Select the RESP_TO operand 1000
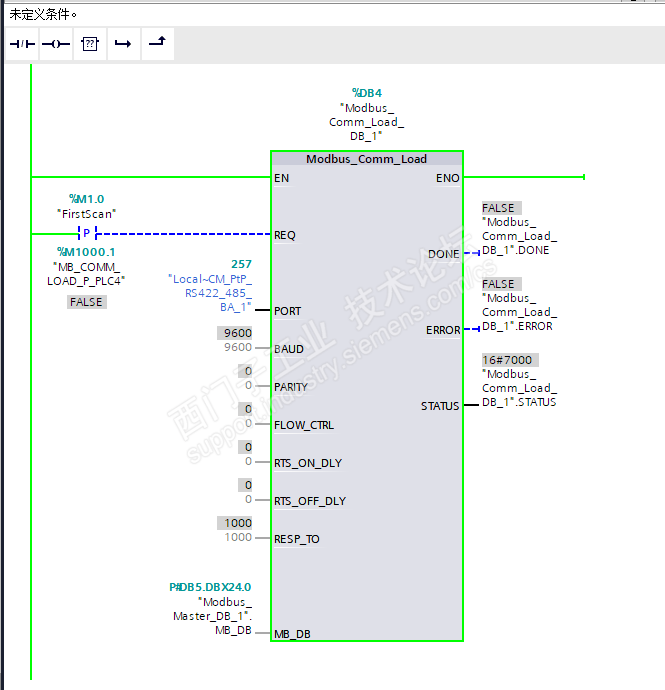 point(238,537)
